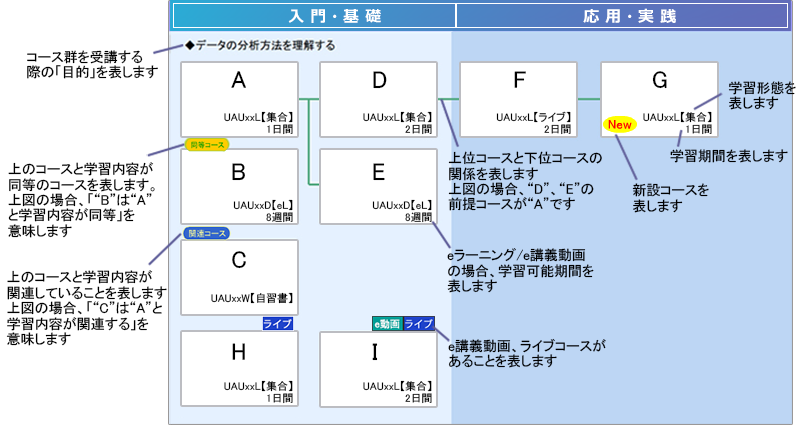Open course box D

[x=379, y=100]
